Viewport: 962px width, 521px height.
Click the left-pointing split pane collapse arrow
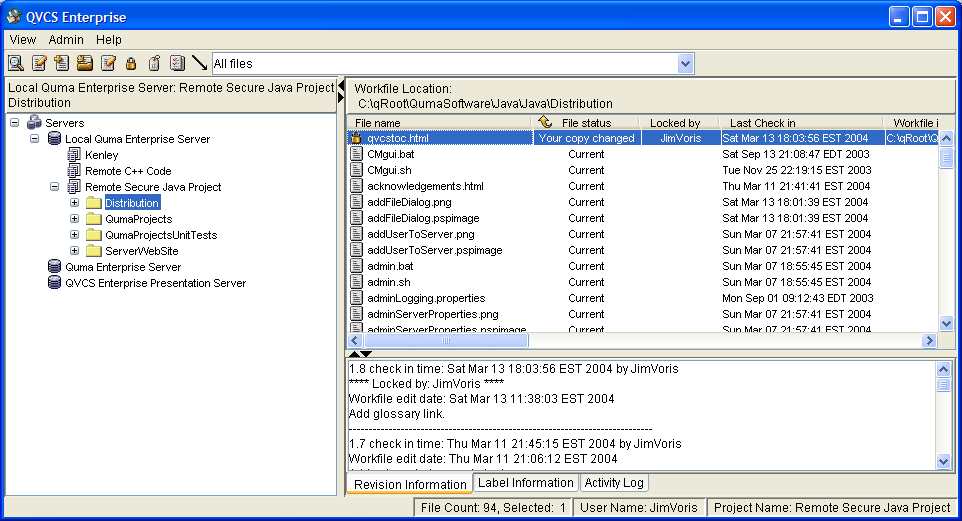(342, 86)
